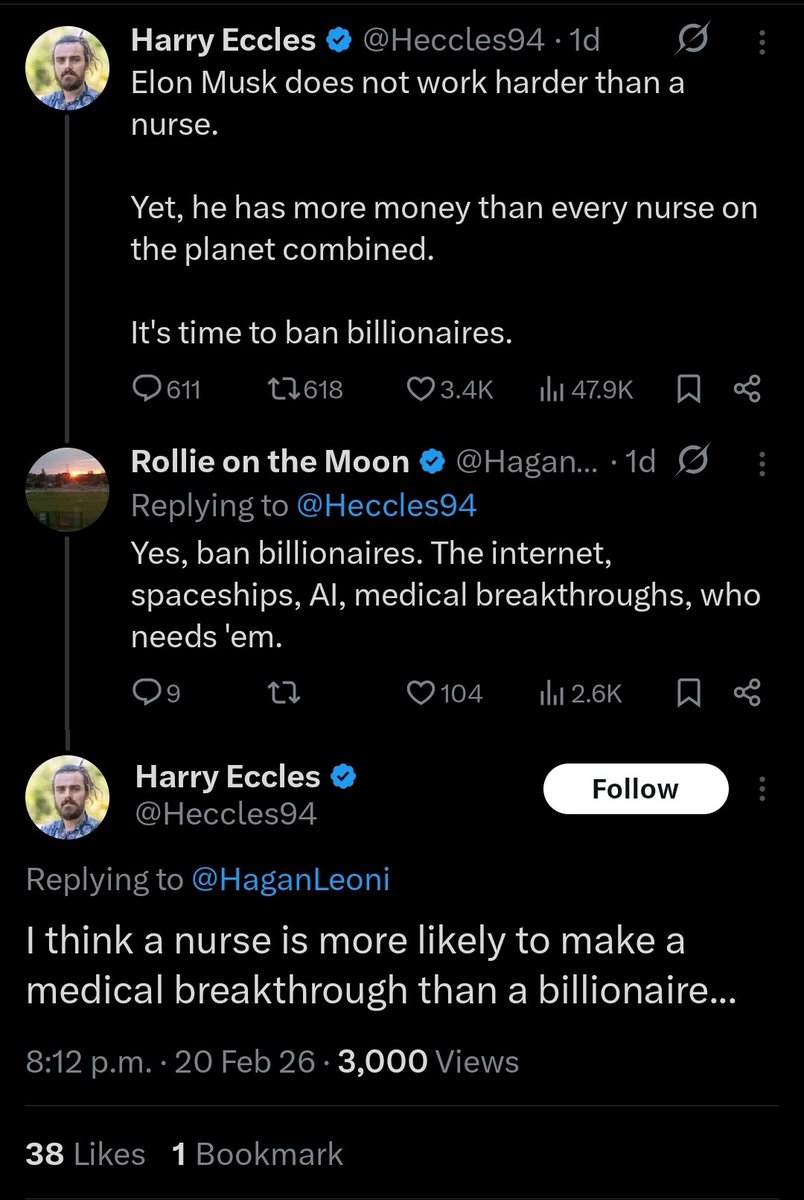View analytics showing 47.9K views

coord(548,389)
